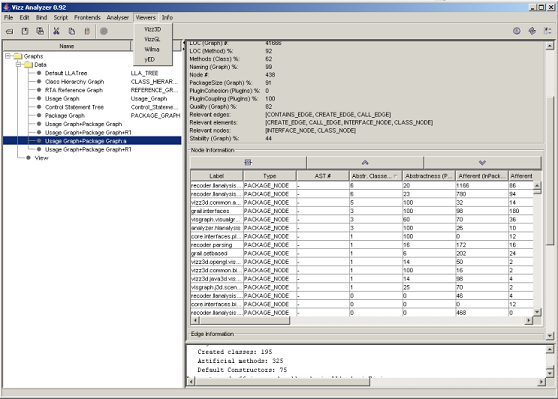Open the Bind menu

tap(41, 17)
